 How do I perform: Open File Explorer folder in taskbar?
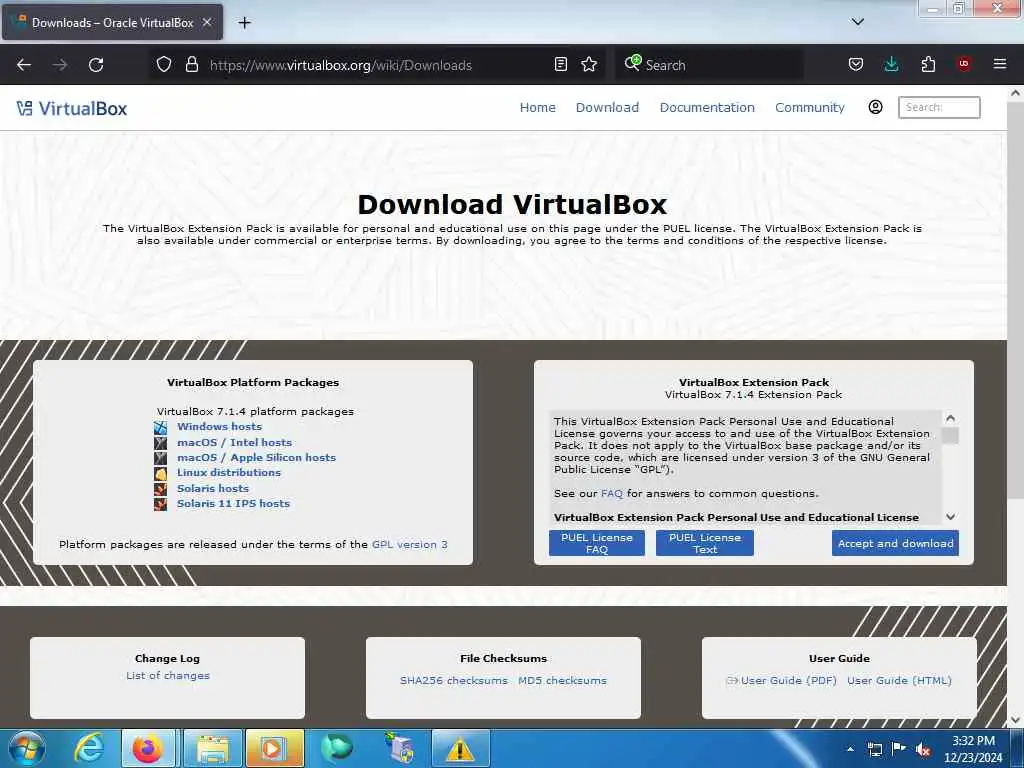[213, 748]
